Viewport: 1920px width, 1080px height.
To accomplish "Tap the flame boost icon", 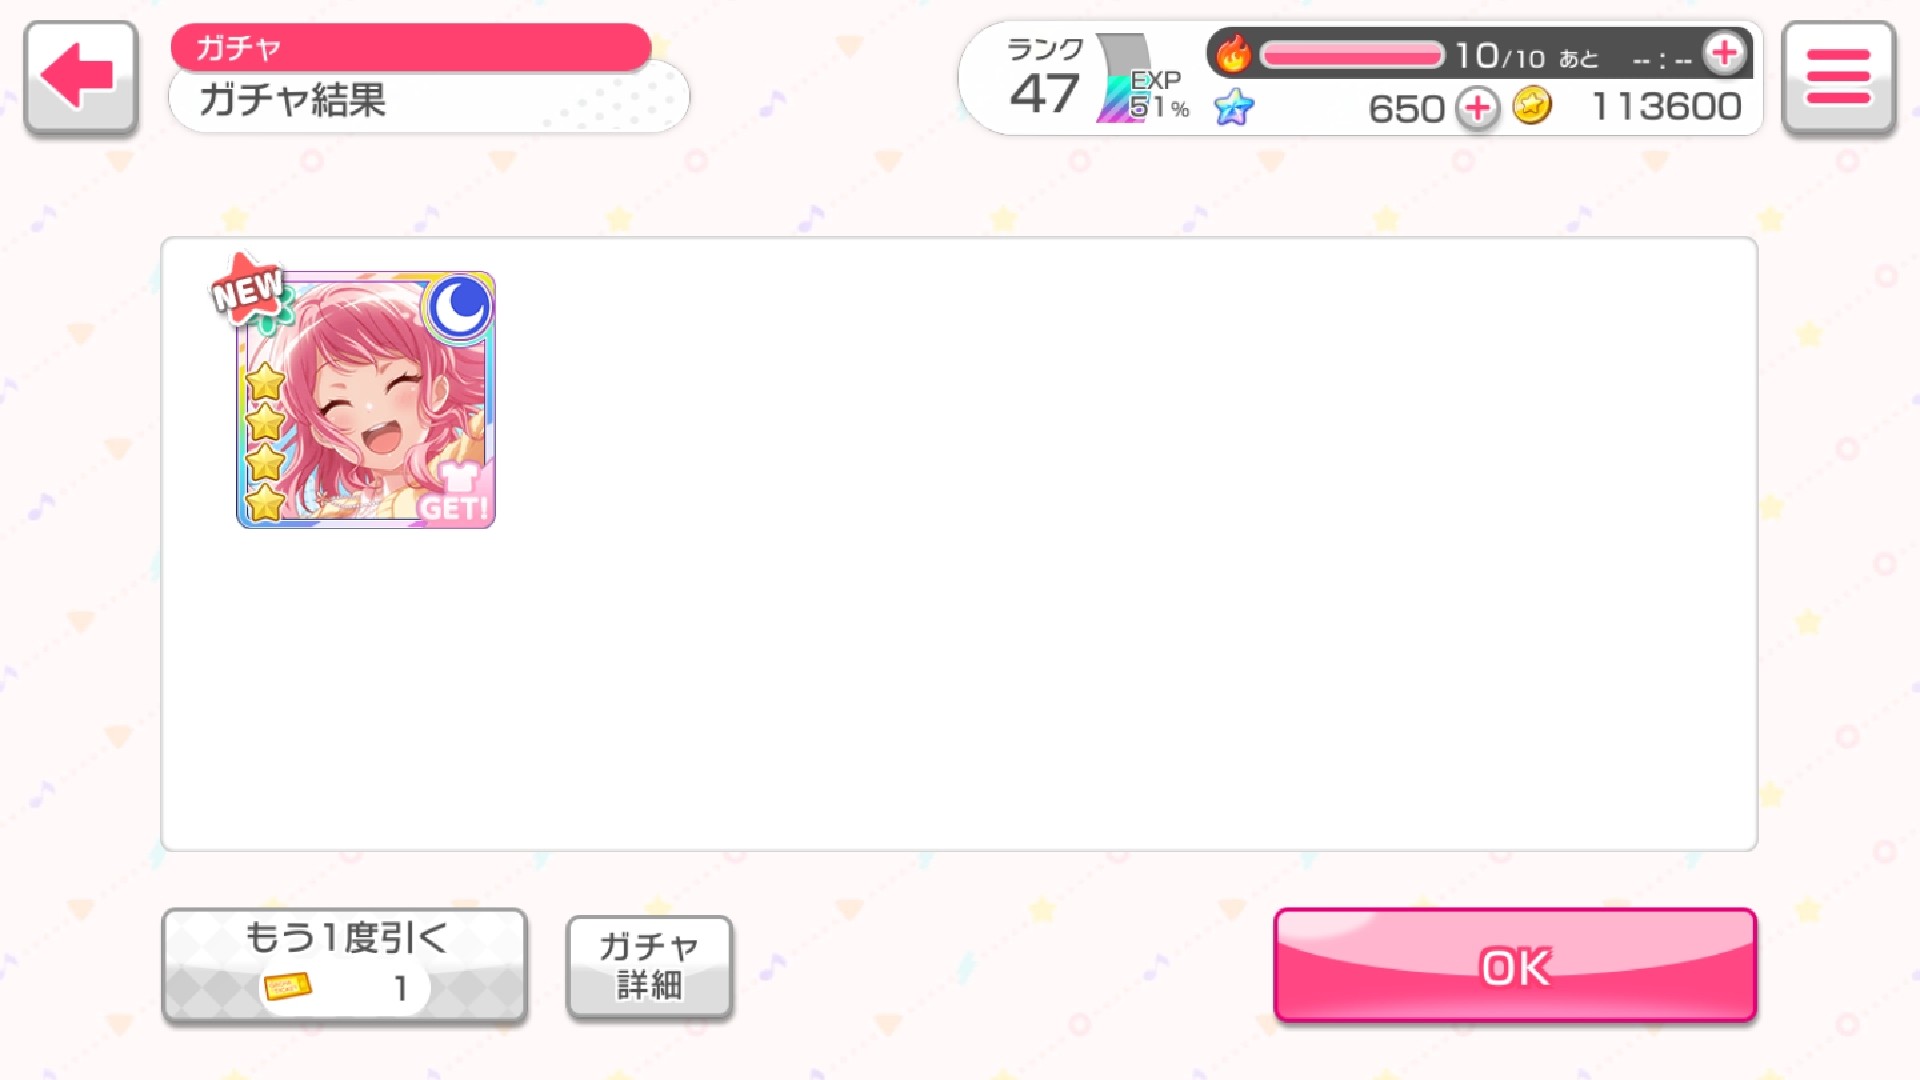I will pyautogui.click(x=1234, y=54).
